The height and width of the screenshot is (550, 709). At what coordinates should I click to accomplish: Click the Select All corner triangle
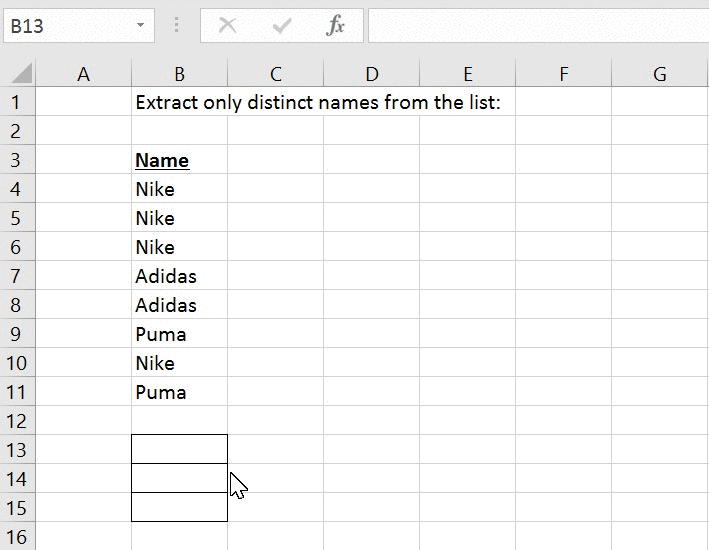[x=20, y=73]
